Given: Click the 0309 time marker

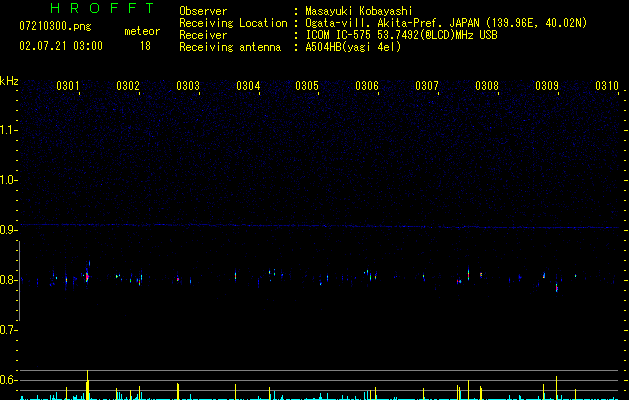Looking at the screenshot, I should (x=547, y=86).
